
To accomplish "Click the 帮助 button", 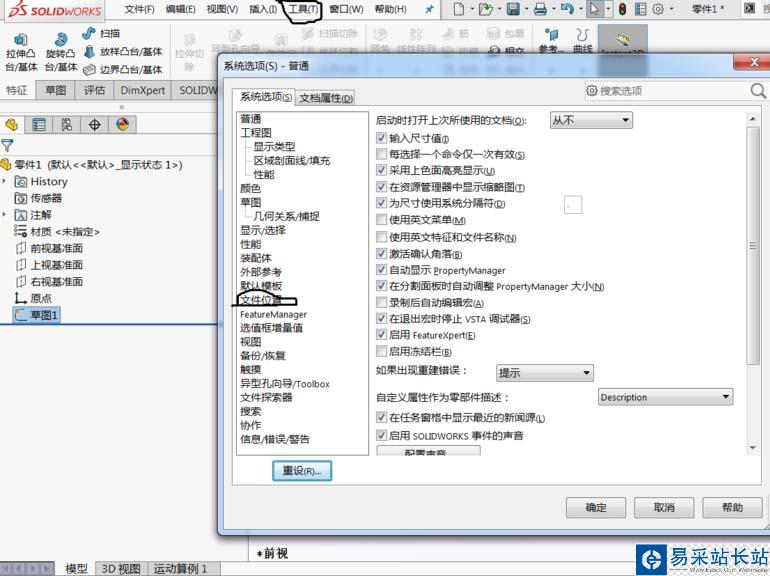I will 732,508.
